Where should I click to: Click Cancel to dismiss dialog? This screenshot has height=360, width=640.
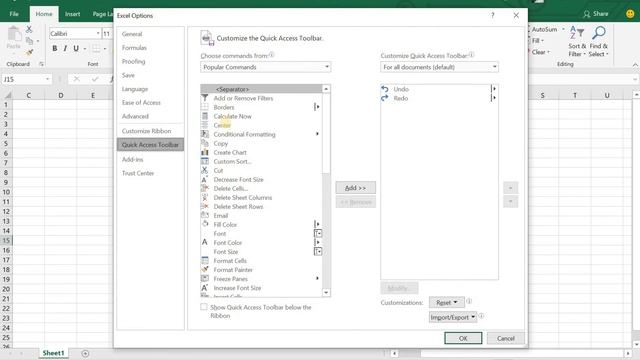point(506,338)
